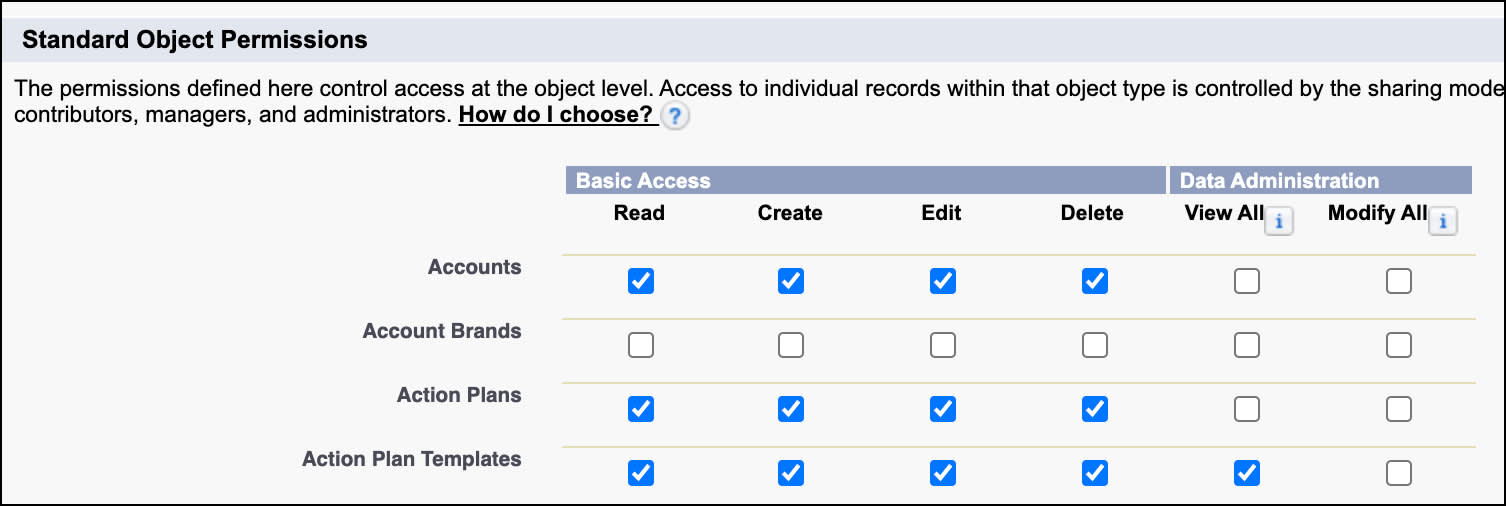The width and height of the screenshot is (1506, 506).
Task: Enable Modify All for Account Brands
Action: [1399, 346]
